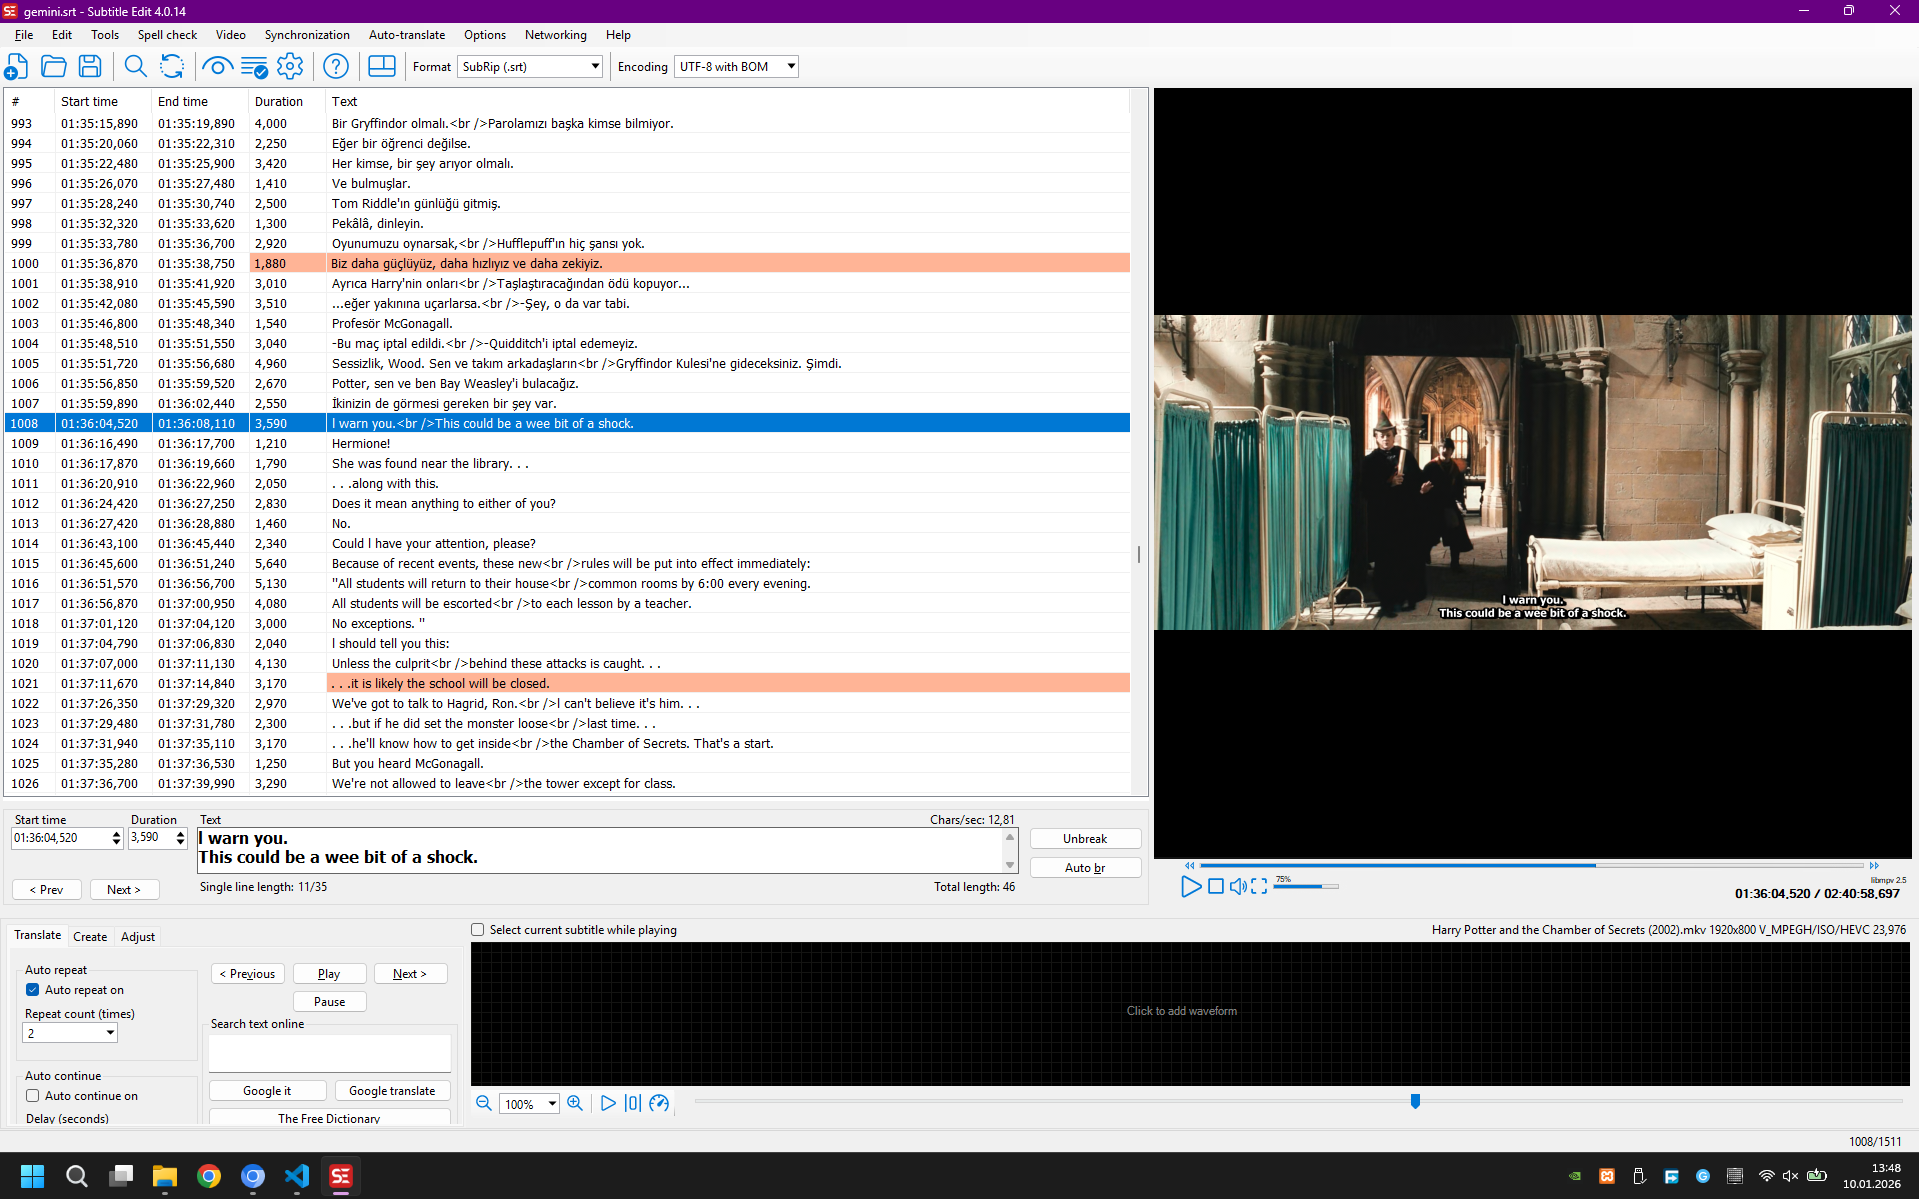Open the waveform zoom 100% dropdown
Image resolution: width=1919 pixels, height=1199 pixels.
tap(529, 1104)
